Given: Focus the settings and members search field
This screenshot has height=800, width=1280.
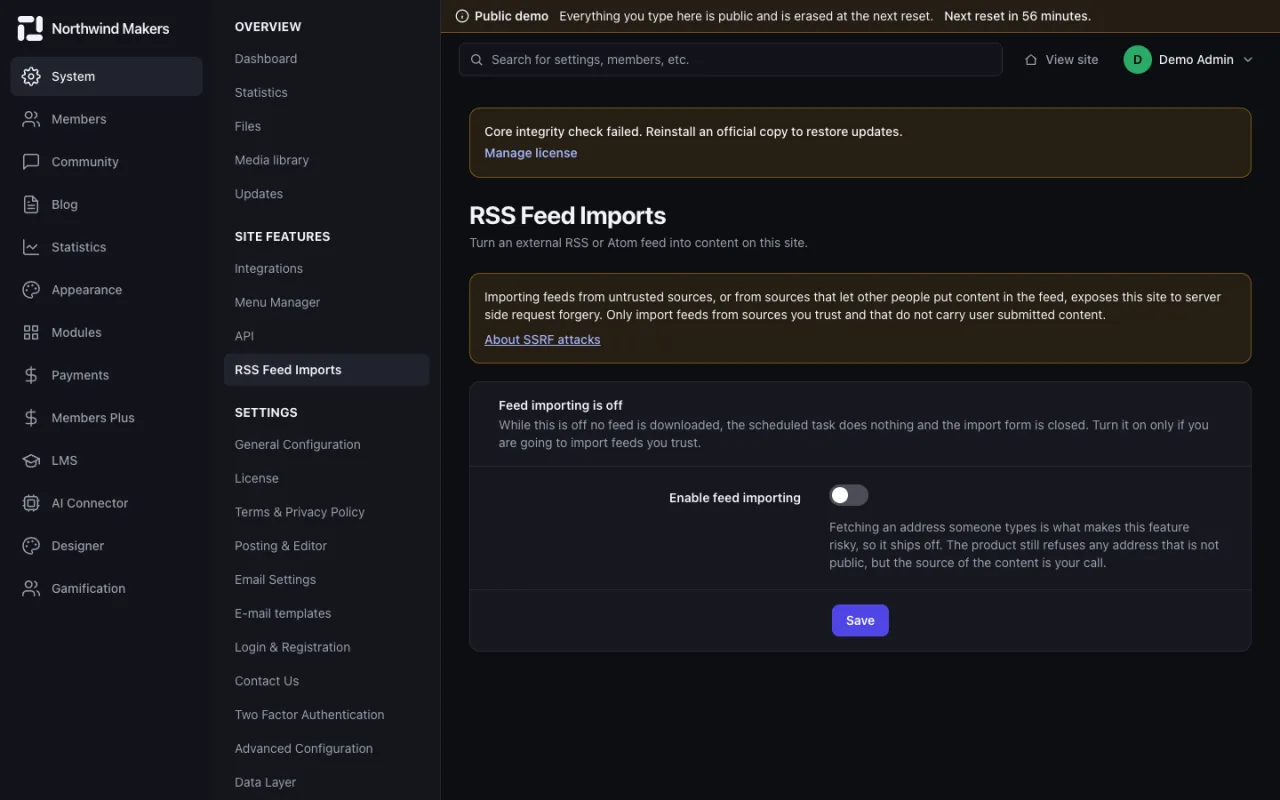Looking at the screenshot, I should click(731, 60).
